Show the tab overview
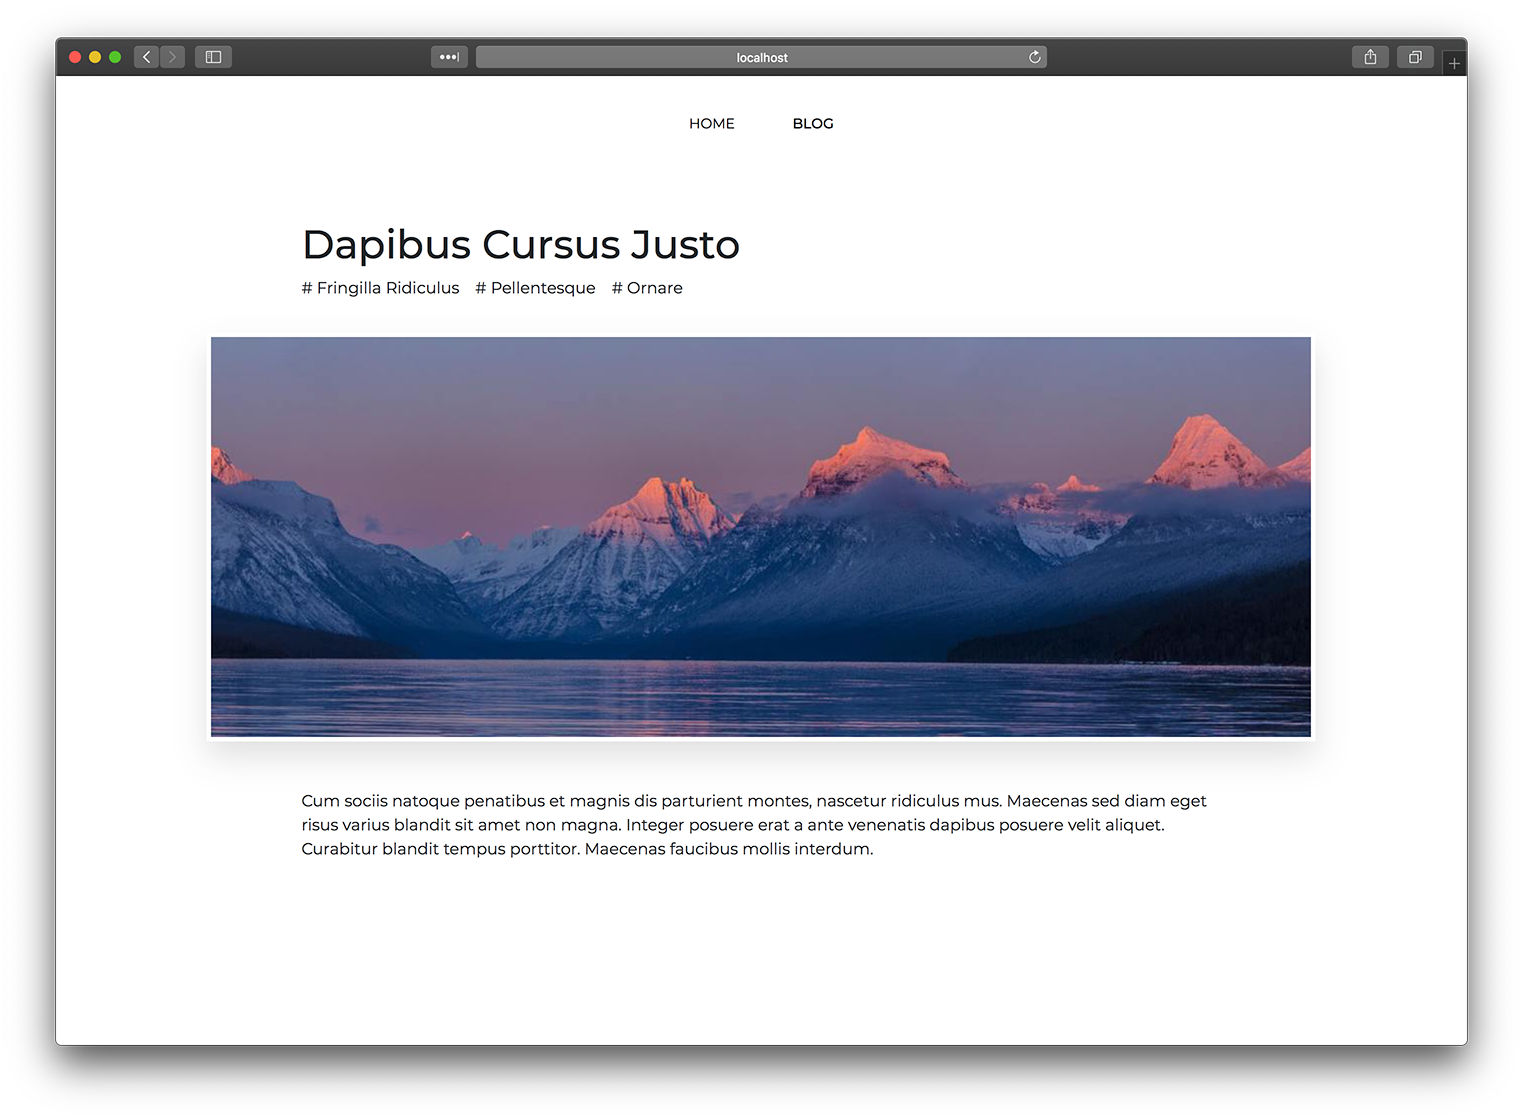1523x1119 pixels. click(x=1415, y=57)
